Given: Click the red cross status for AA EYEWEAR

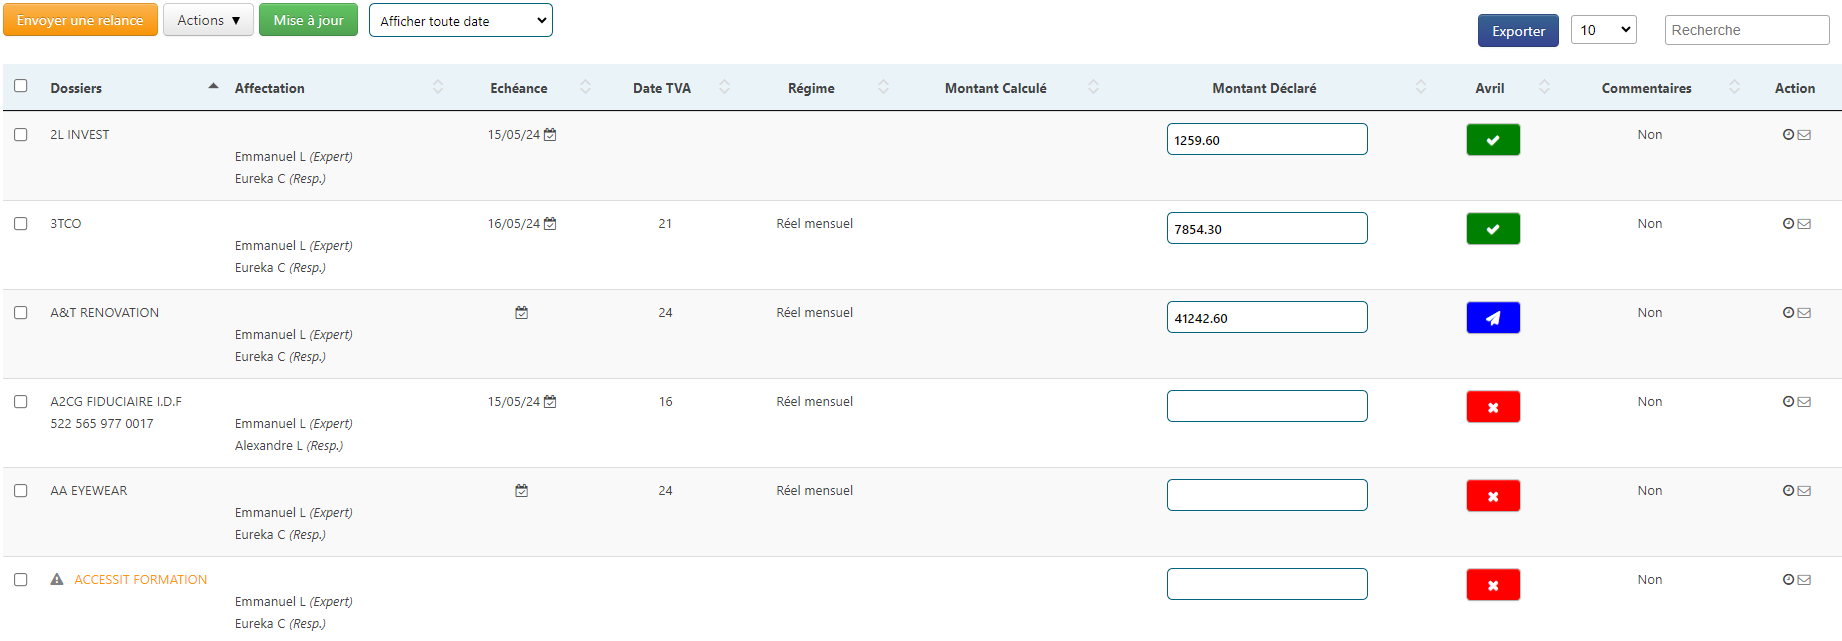Looking at the screenshot, I should click(x=1492, y=496).
